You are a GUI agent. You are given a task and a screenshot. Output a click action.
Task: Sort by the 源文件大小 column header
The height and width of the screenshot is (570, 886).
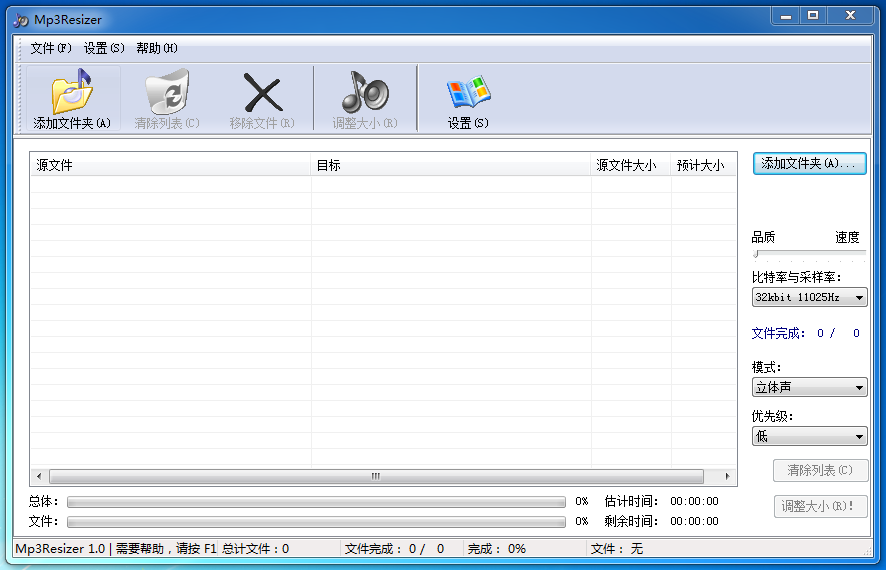click(x=631, y=165)
